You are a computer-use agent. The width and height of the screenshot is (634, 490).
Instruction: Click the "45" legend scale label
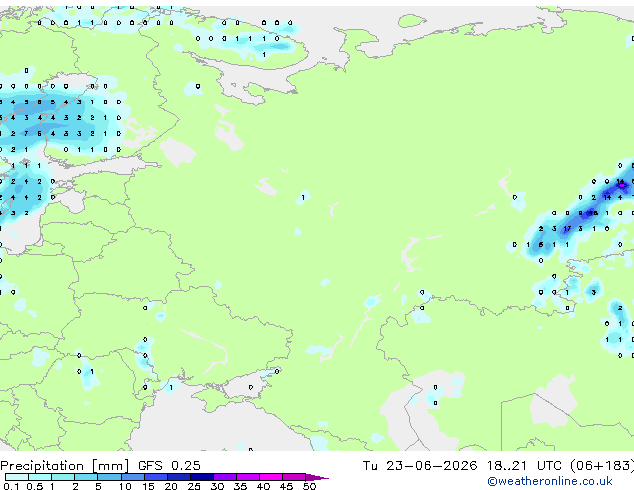pos(286,486)
